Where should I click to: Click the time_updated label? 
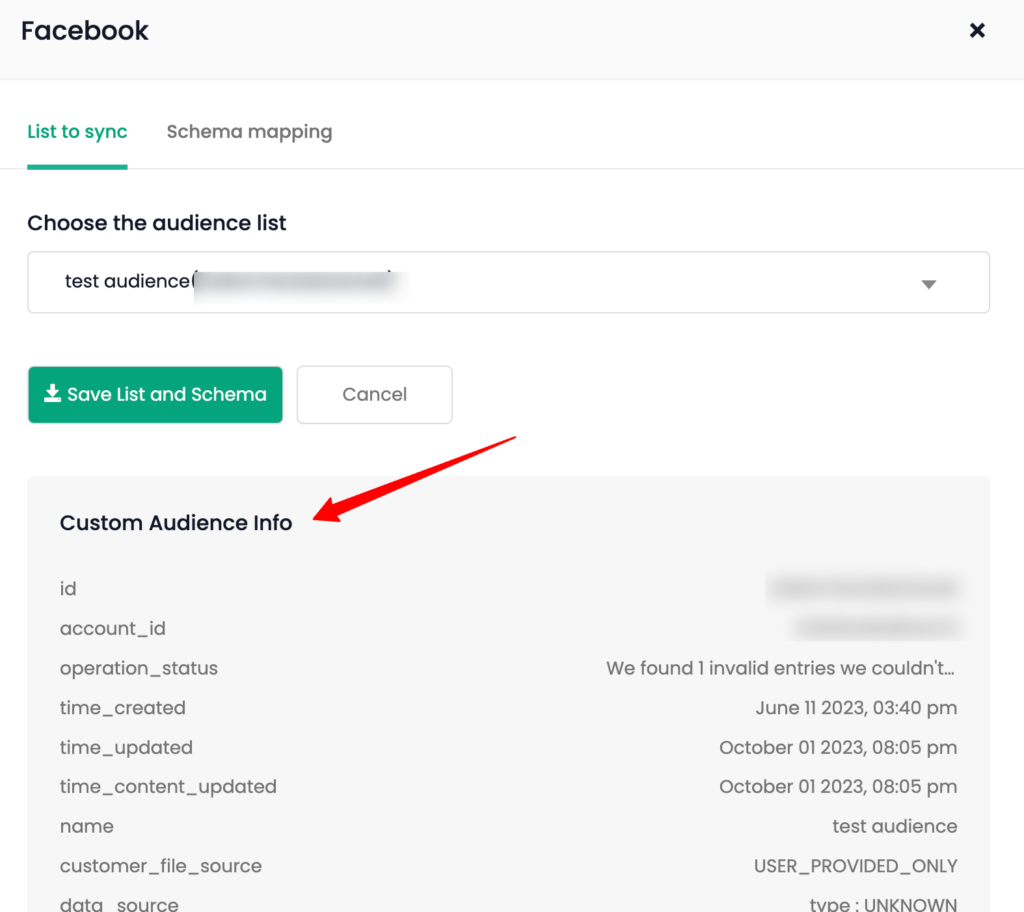(126, 747)
